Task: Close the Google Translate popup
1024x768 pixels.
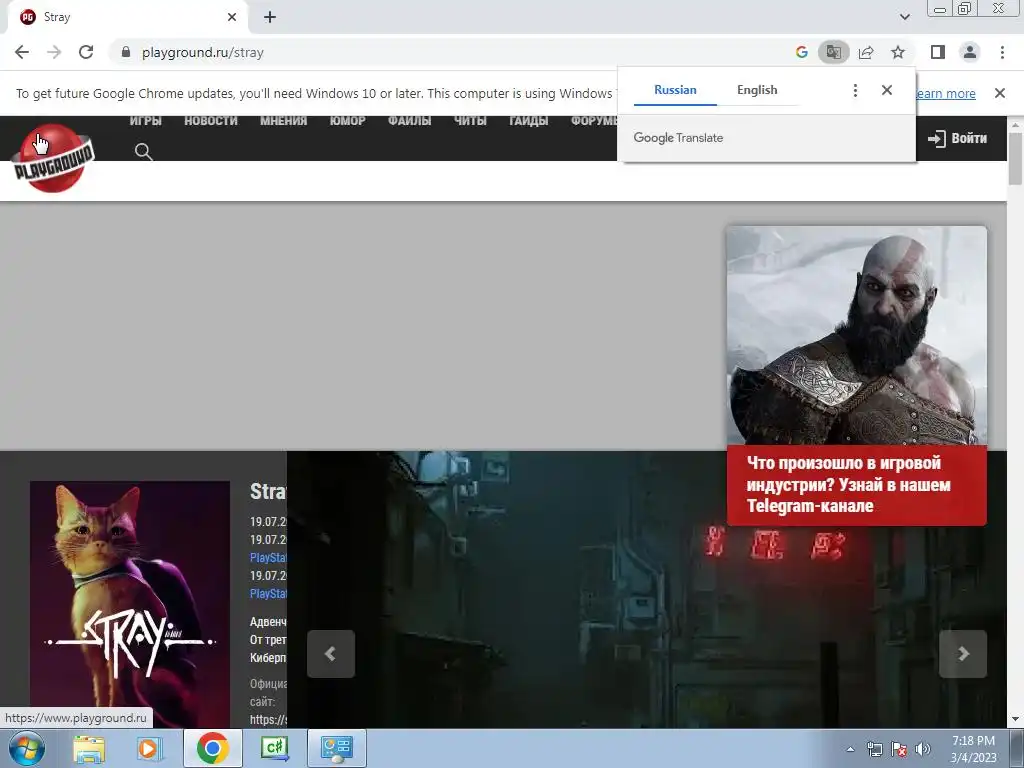Action: pos(886,90)
